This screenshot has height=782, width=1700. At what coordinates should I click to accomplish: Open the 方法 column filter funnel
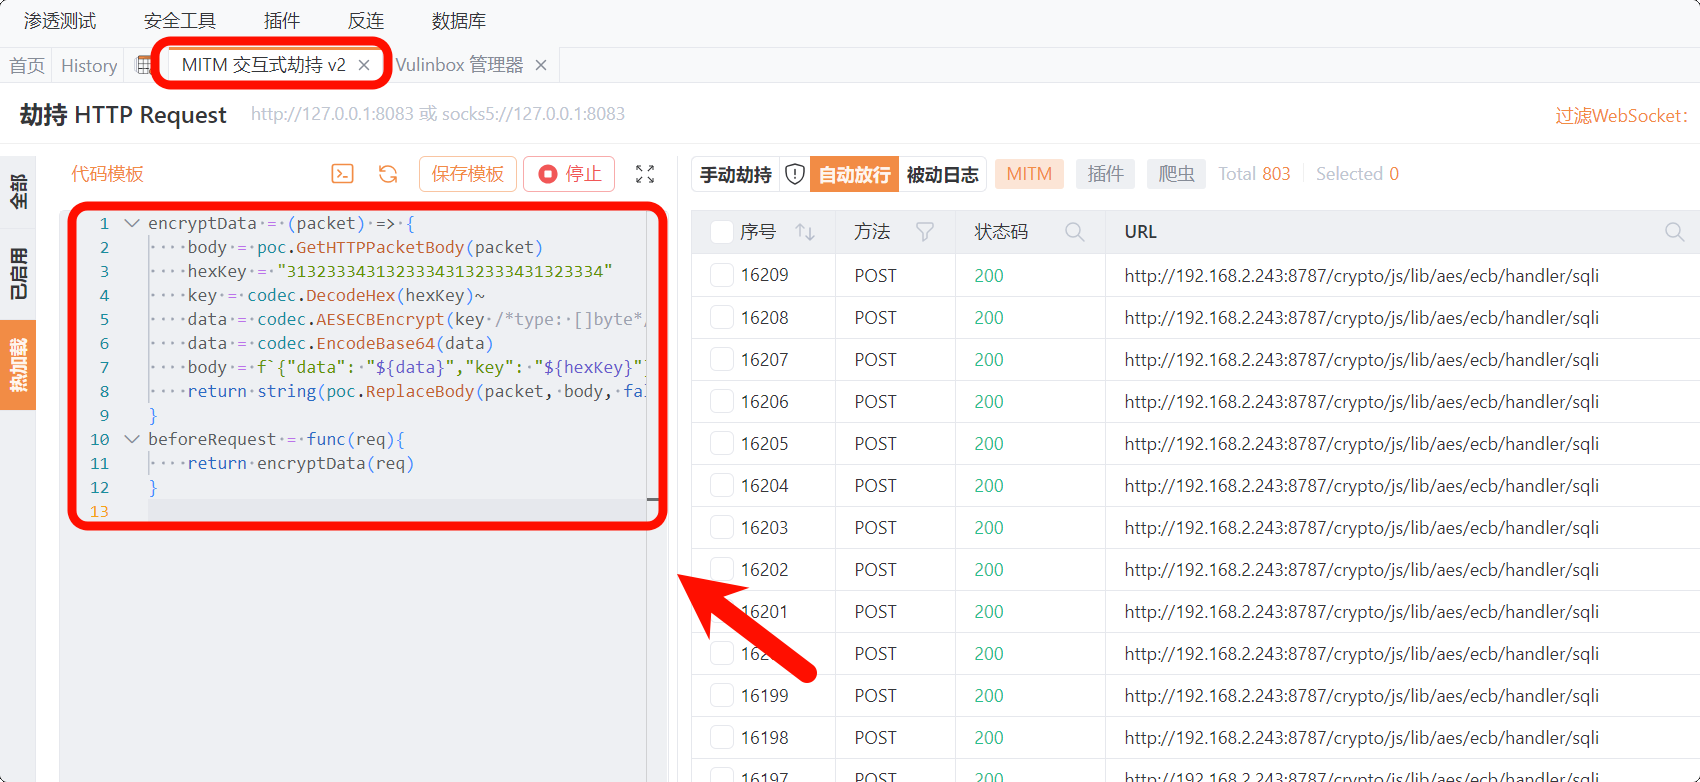925,232
